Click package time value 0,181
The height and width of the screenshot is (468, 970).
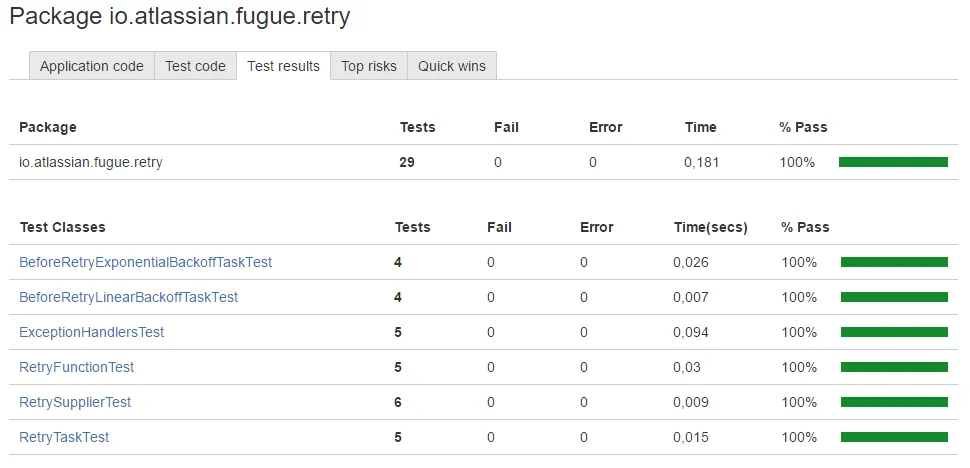[x=702, y=163]
